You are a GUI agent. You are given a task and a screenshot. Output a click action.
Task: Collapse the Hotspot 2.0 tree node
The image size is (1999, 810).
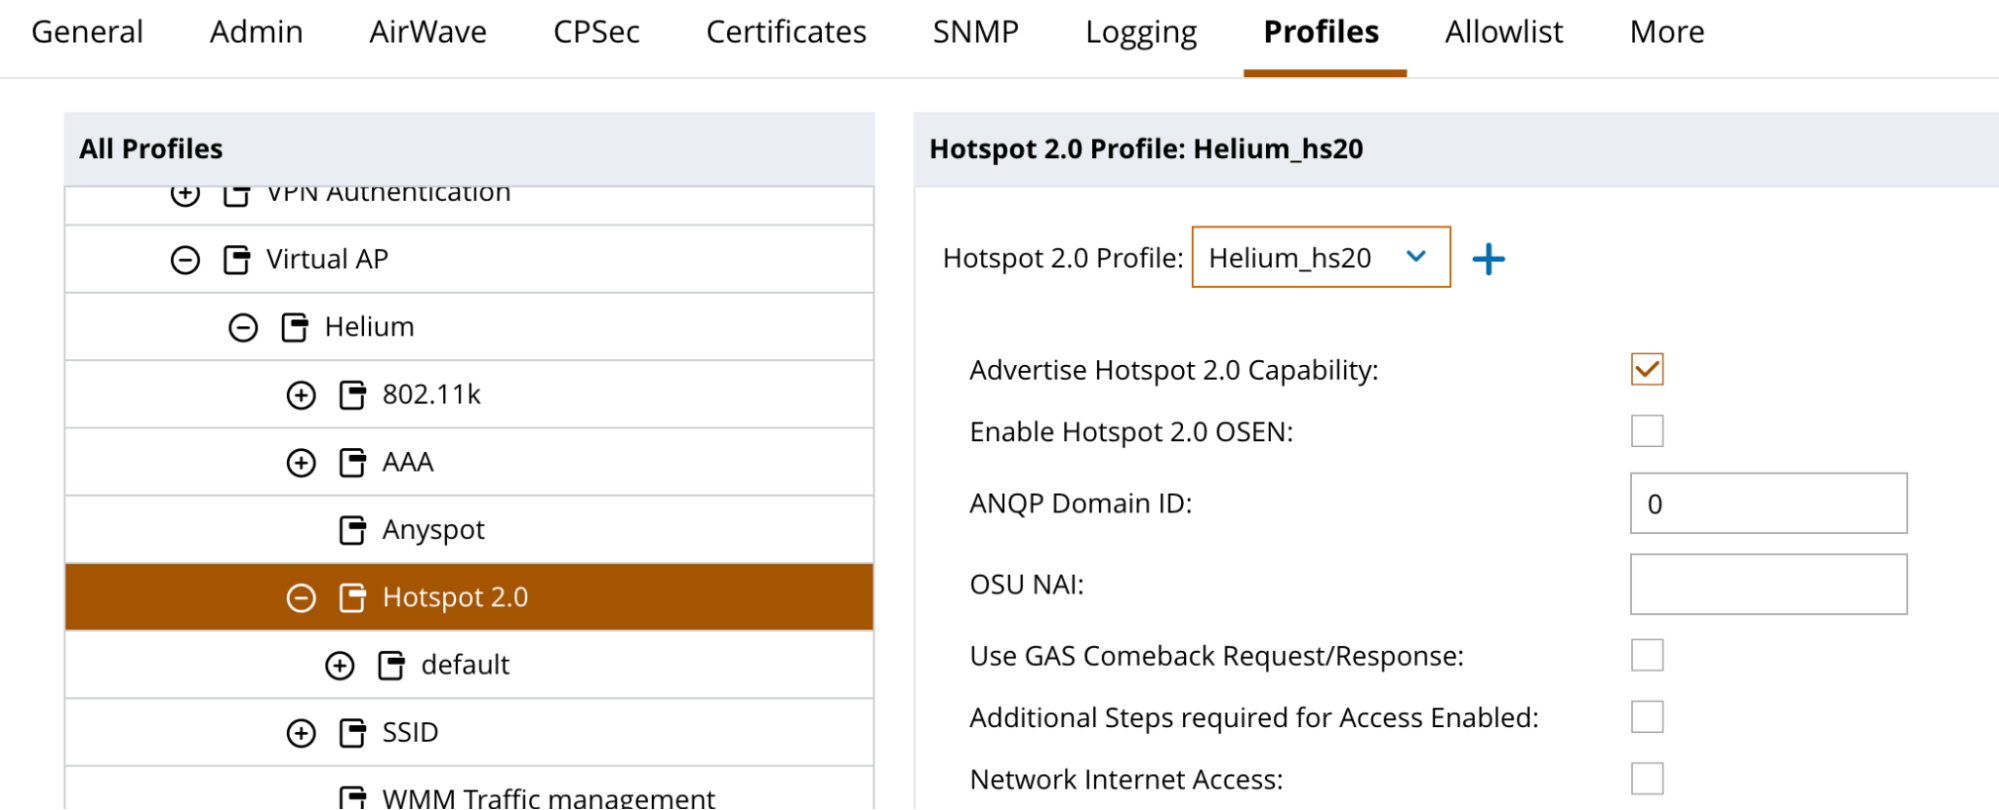click(301, 598)
